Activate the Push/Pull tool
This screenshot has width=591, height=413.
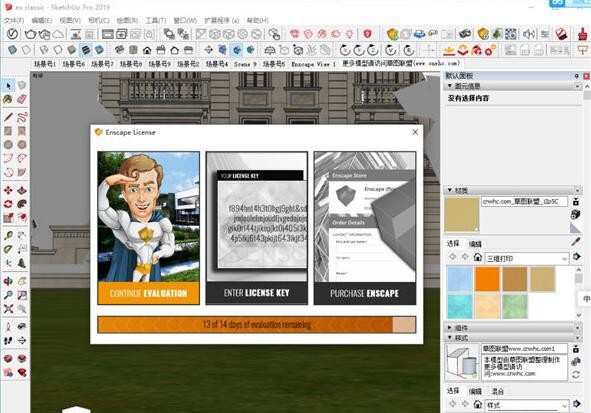22,190
